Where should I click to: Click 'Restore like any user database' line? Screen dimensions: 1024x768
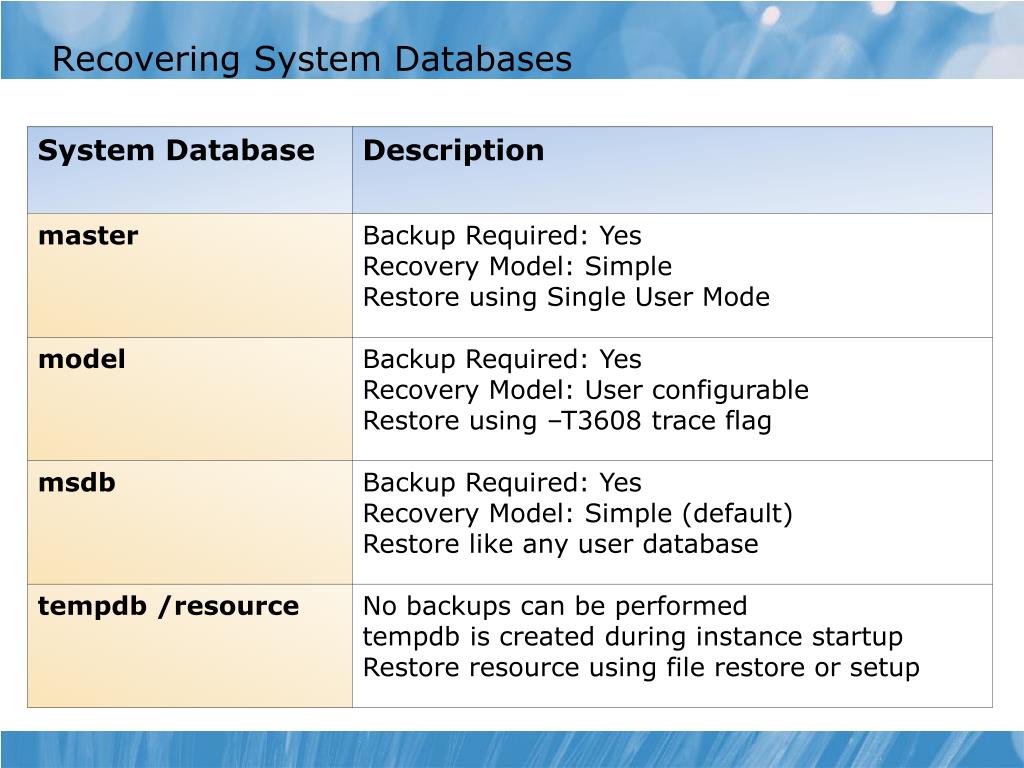pyautogui.click(x=560, y=544)
